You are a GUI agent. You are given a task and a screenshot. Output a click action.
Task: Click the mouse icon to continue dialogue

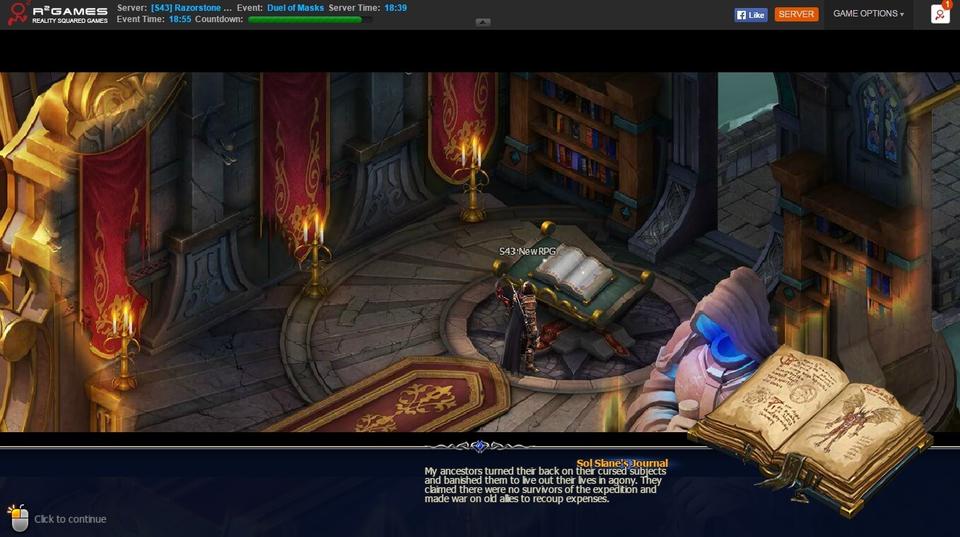coord(17,517)
